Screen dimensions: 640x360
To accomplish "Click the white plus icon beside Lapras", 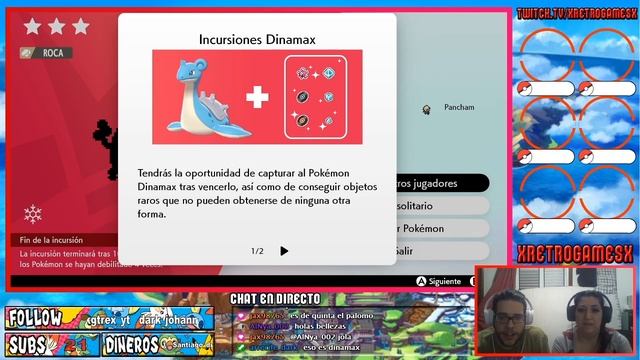I will 257,97.
